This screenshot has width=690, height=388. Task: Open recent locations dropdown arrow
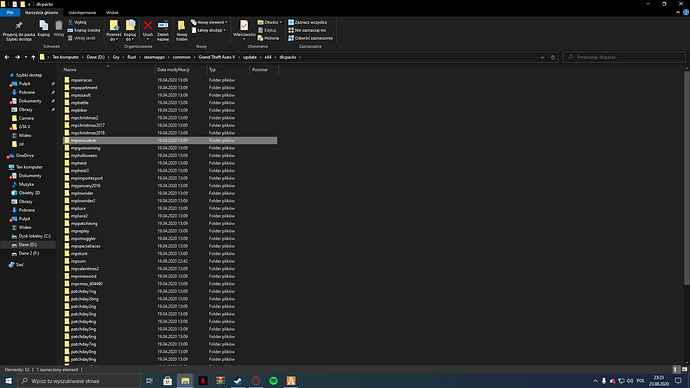point(26,57)
